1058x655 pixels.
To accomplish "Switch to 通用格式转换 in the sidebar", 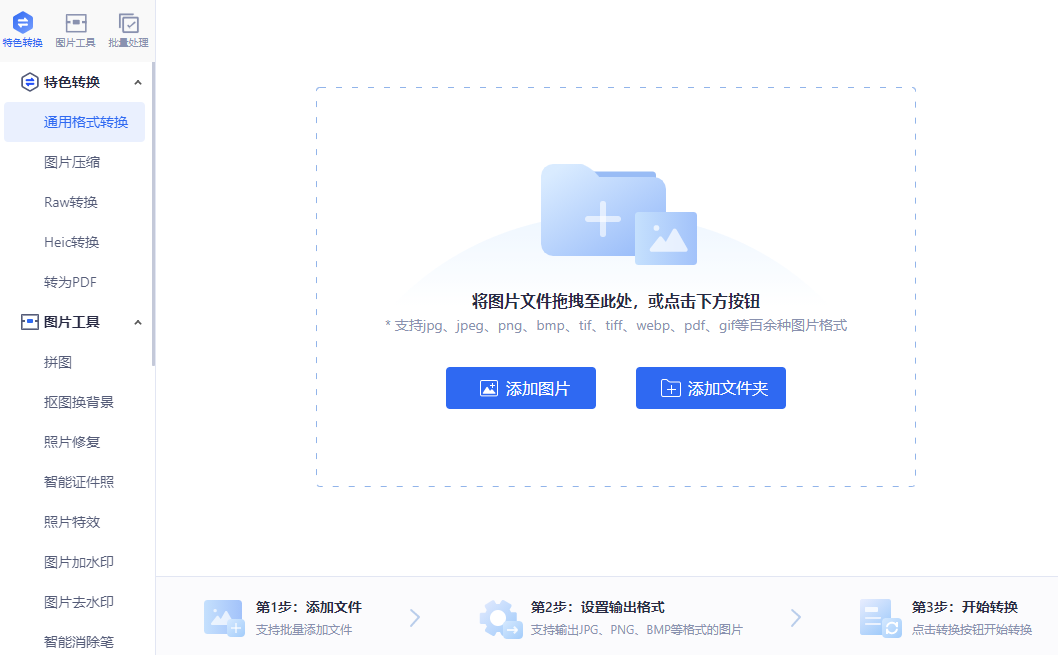I will (73, 121).
